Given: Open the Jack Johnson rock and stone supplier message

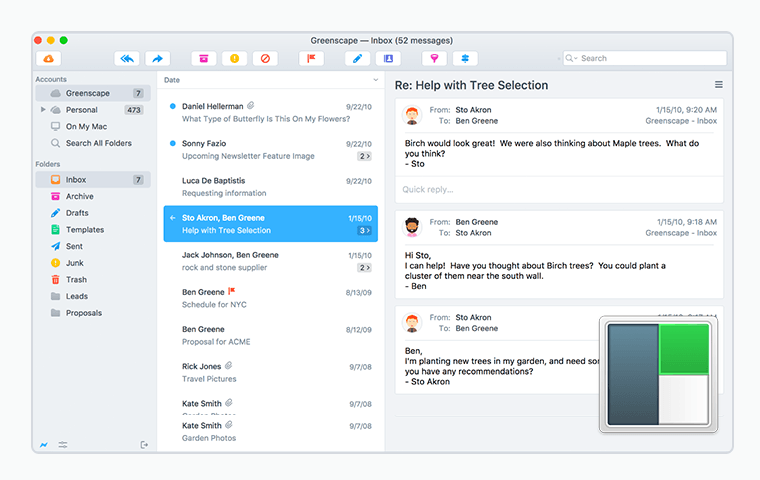Looking at the screenshot, I should tap(270, 261).
